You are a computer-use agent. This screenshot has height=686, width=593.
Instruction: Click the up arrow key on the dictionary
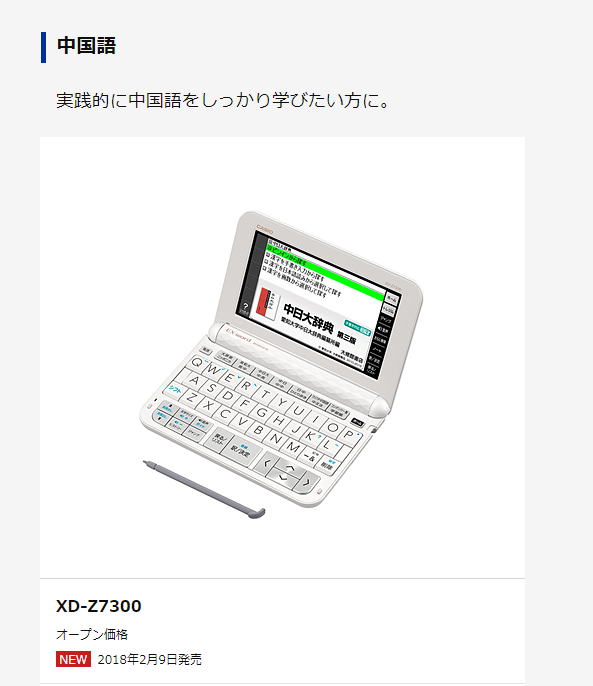tap(292, 468)
